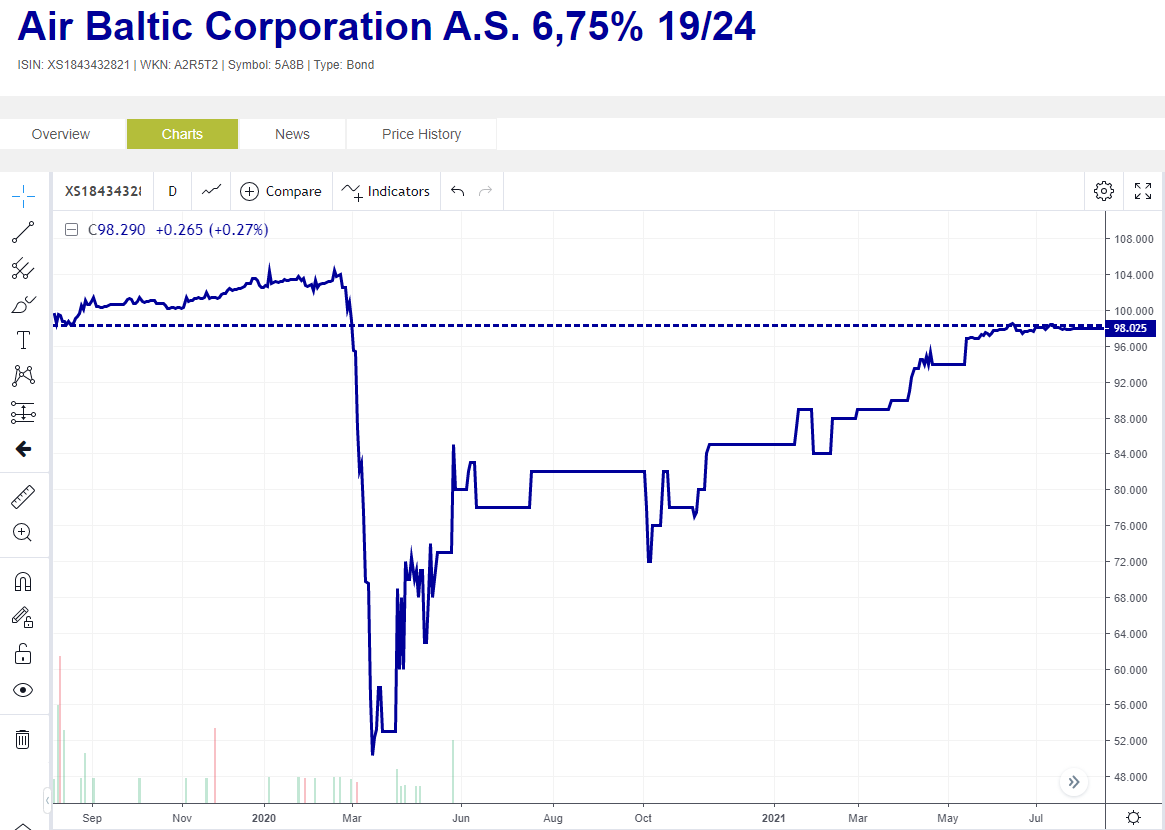This screenshot has height=830, width=1165.
Task: Activate the ruler measure tool
Action: pyautogui.click(x=23, y=497)
